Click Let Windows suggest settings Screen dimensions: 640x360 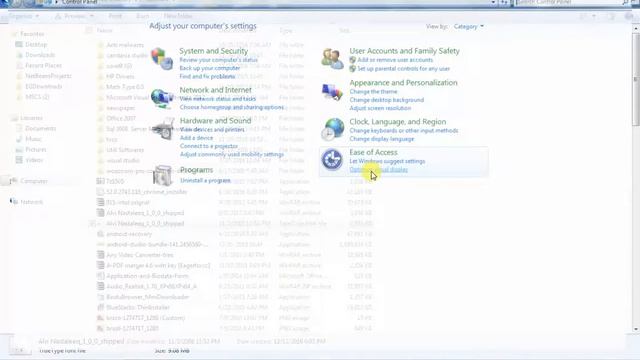pos(387,161)
